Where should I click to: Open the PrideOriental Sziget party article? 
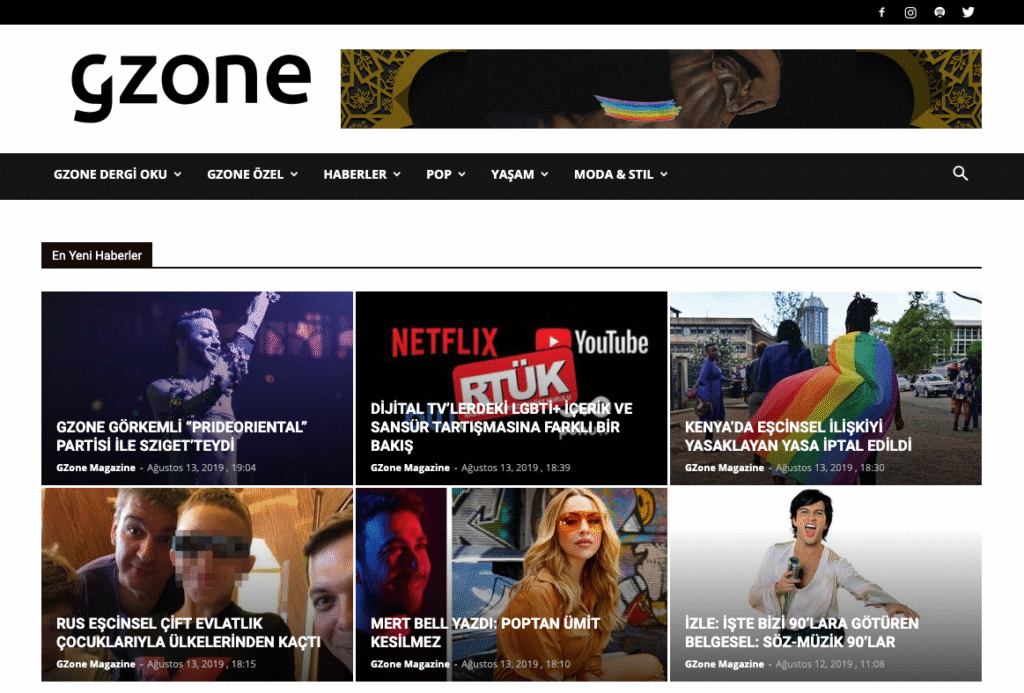pyautogui.click(x=181, y=436)
